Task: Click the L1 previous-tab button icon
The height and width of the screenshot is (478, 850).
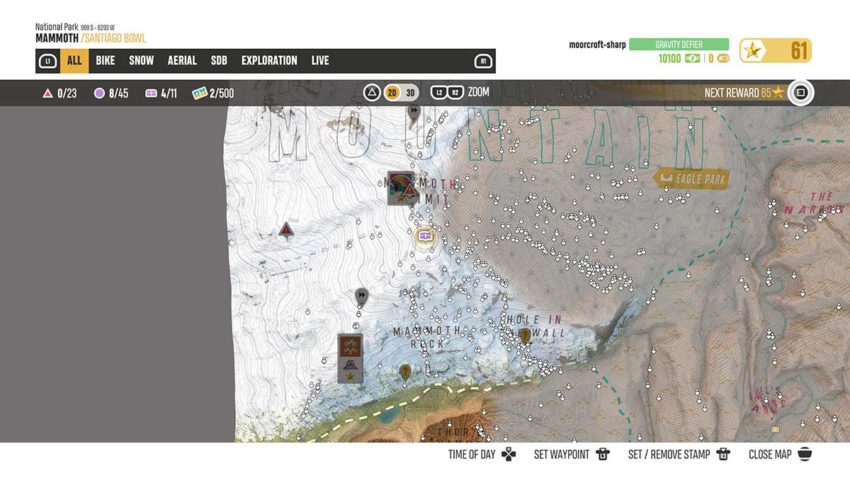Action: pyautogui.click(x=48, y=61)
